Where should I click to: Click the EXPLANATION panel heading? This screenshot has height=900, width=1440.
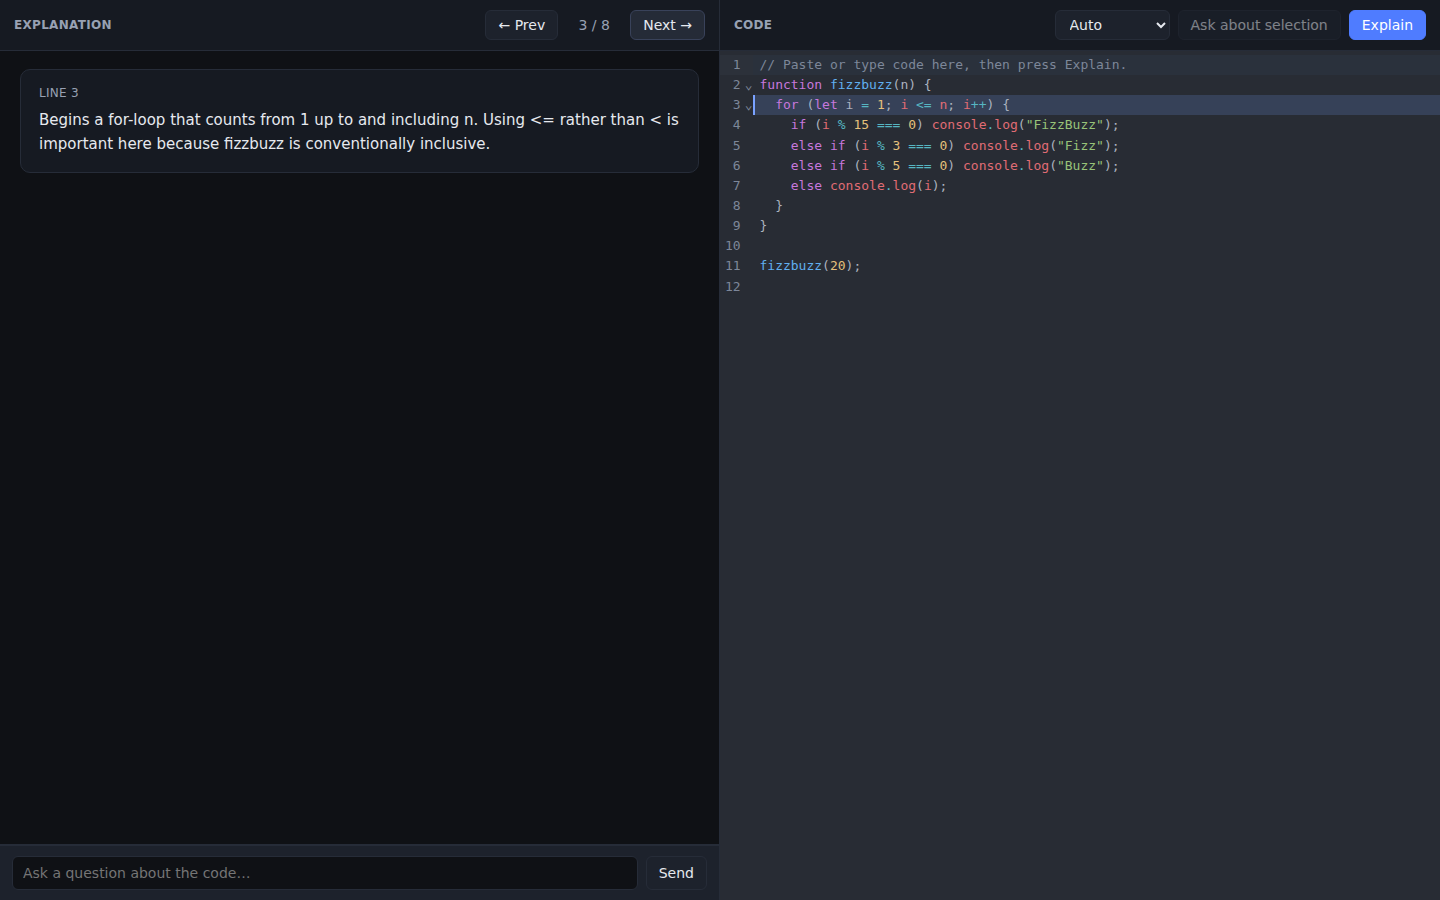tap(63, 25)
